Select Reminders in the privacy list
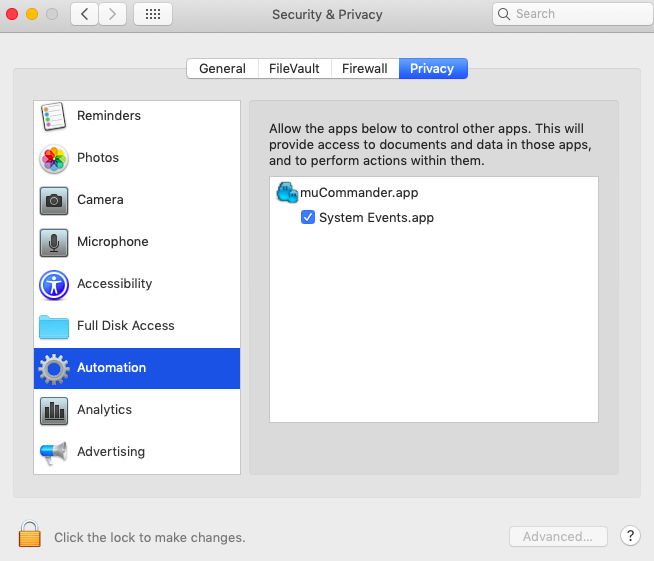The image size is (654, 561). (x=137, y=116)
